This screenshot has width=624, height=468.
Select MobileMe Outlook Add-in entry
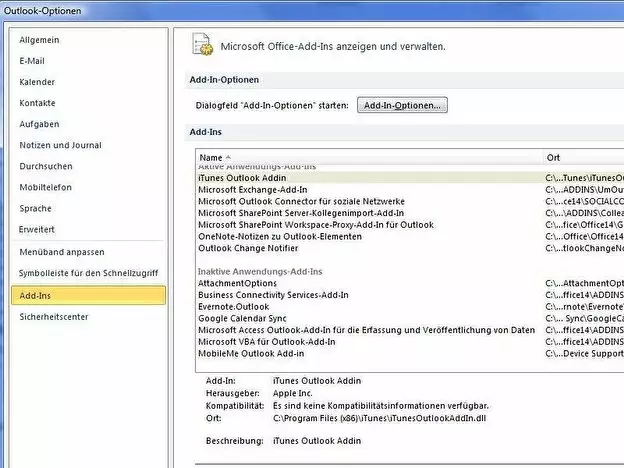[252, 353]
